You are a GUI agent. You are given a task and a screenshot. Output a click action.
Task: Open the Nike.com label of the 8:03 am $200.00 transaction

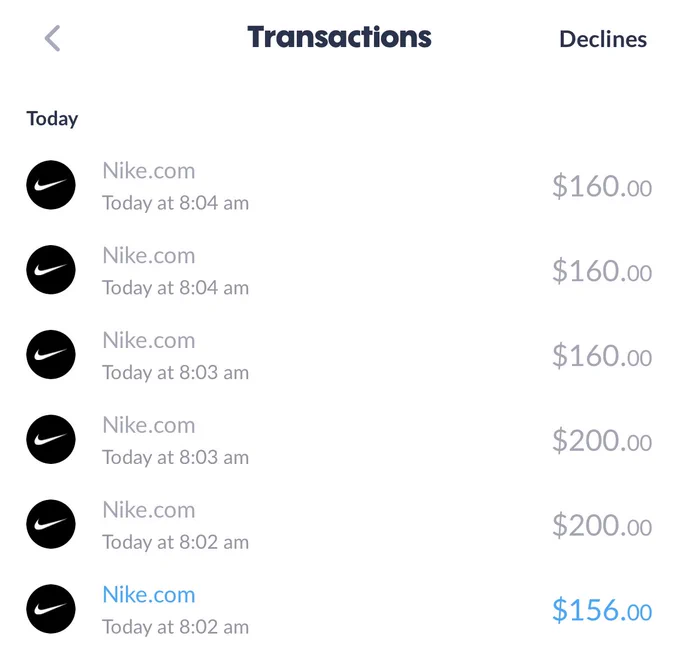point(149,425)
